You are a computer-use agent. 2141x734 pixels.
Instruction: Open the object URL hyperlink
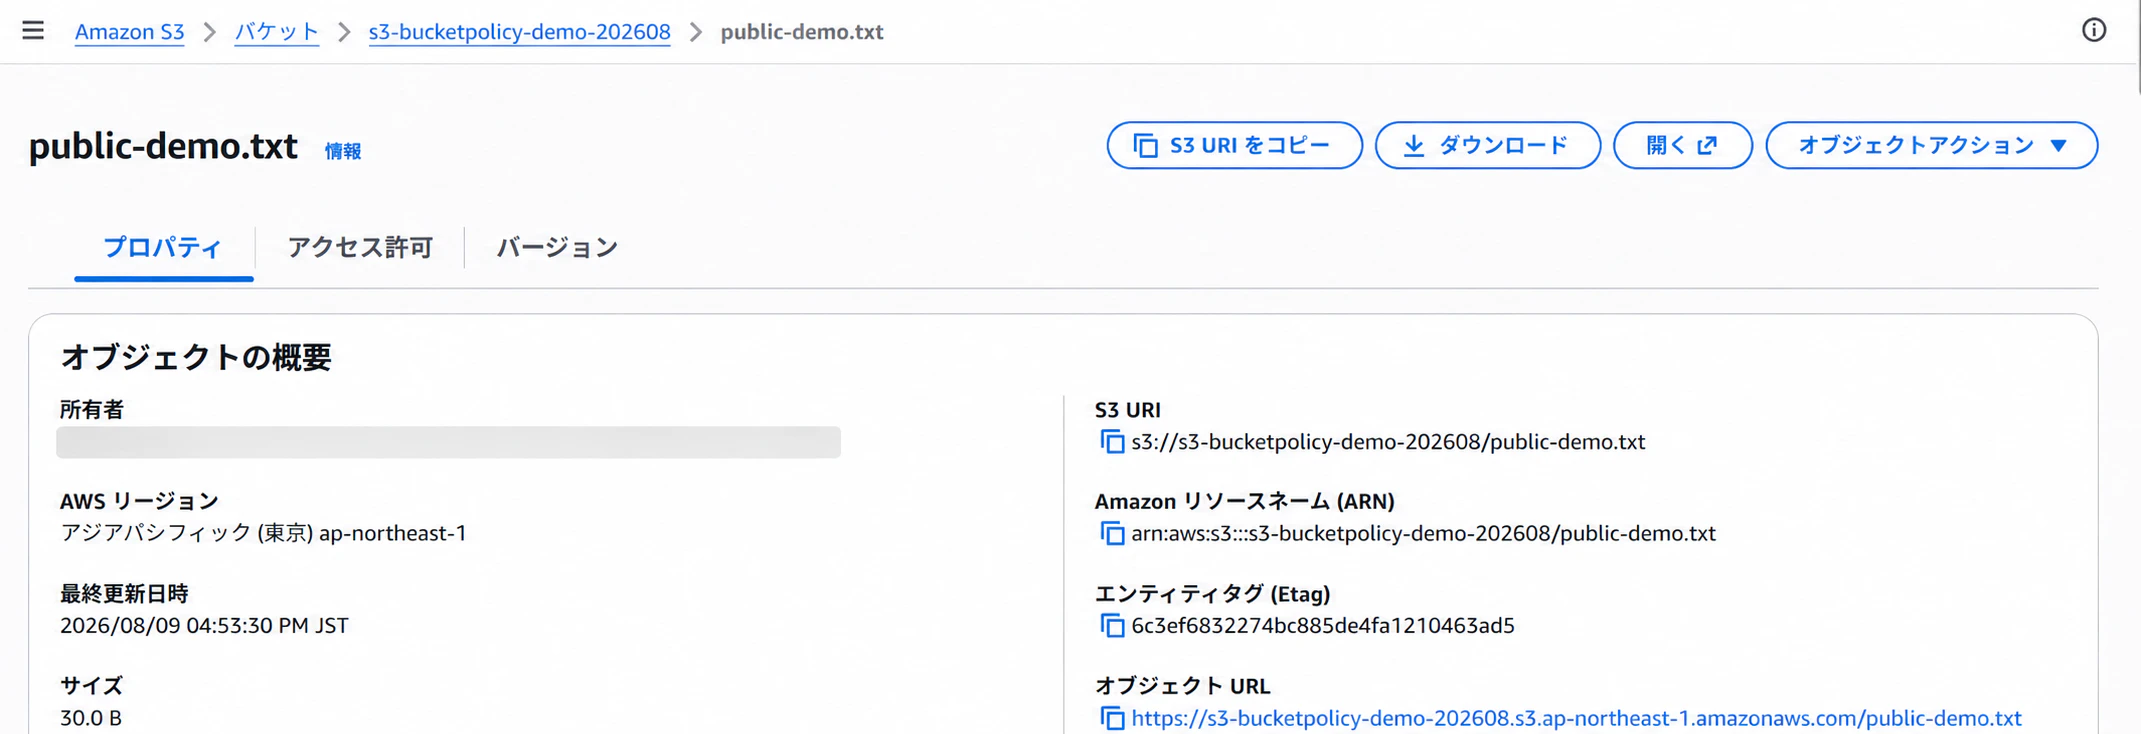pyautogui.click(x=1576, y=718)
